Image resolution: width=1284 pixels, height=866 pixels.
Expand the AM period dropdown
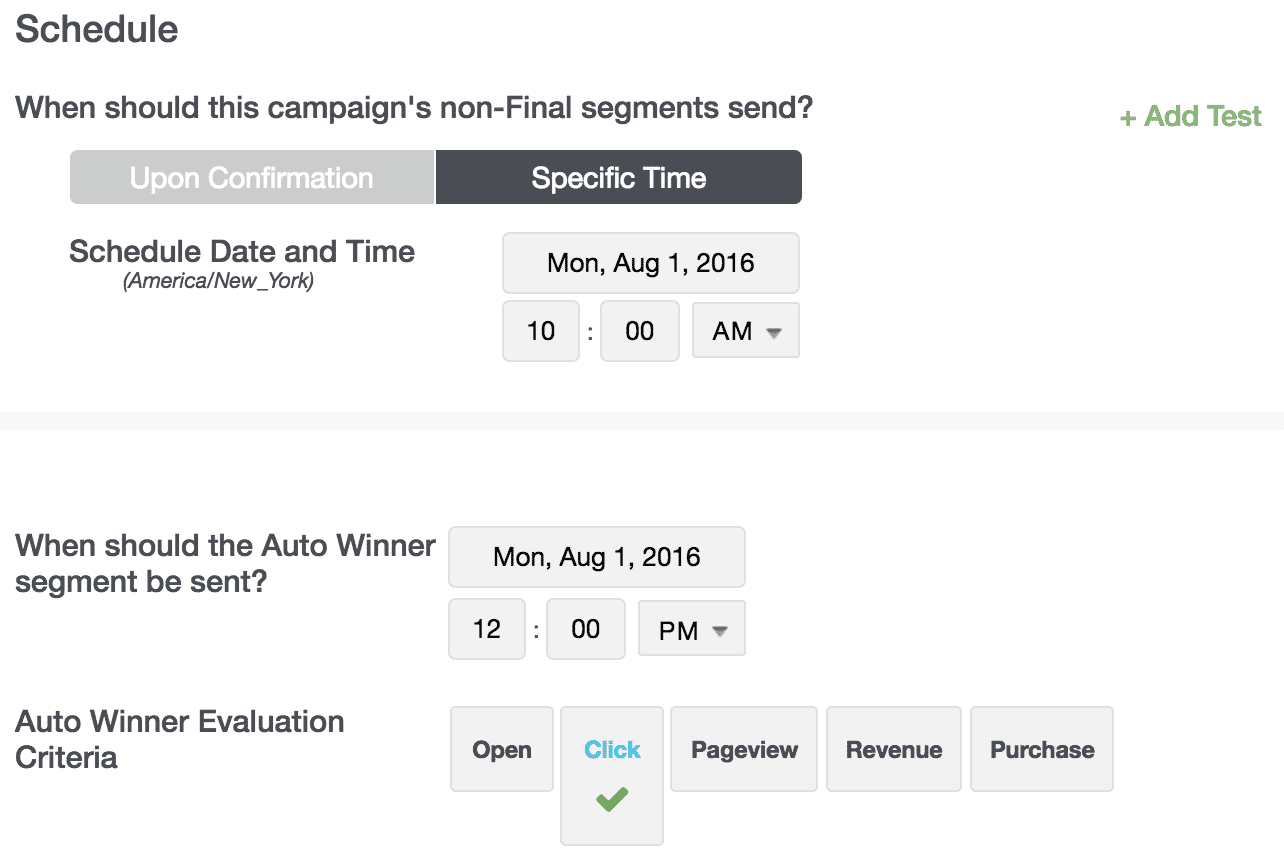click(x=746, y=331)
